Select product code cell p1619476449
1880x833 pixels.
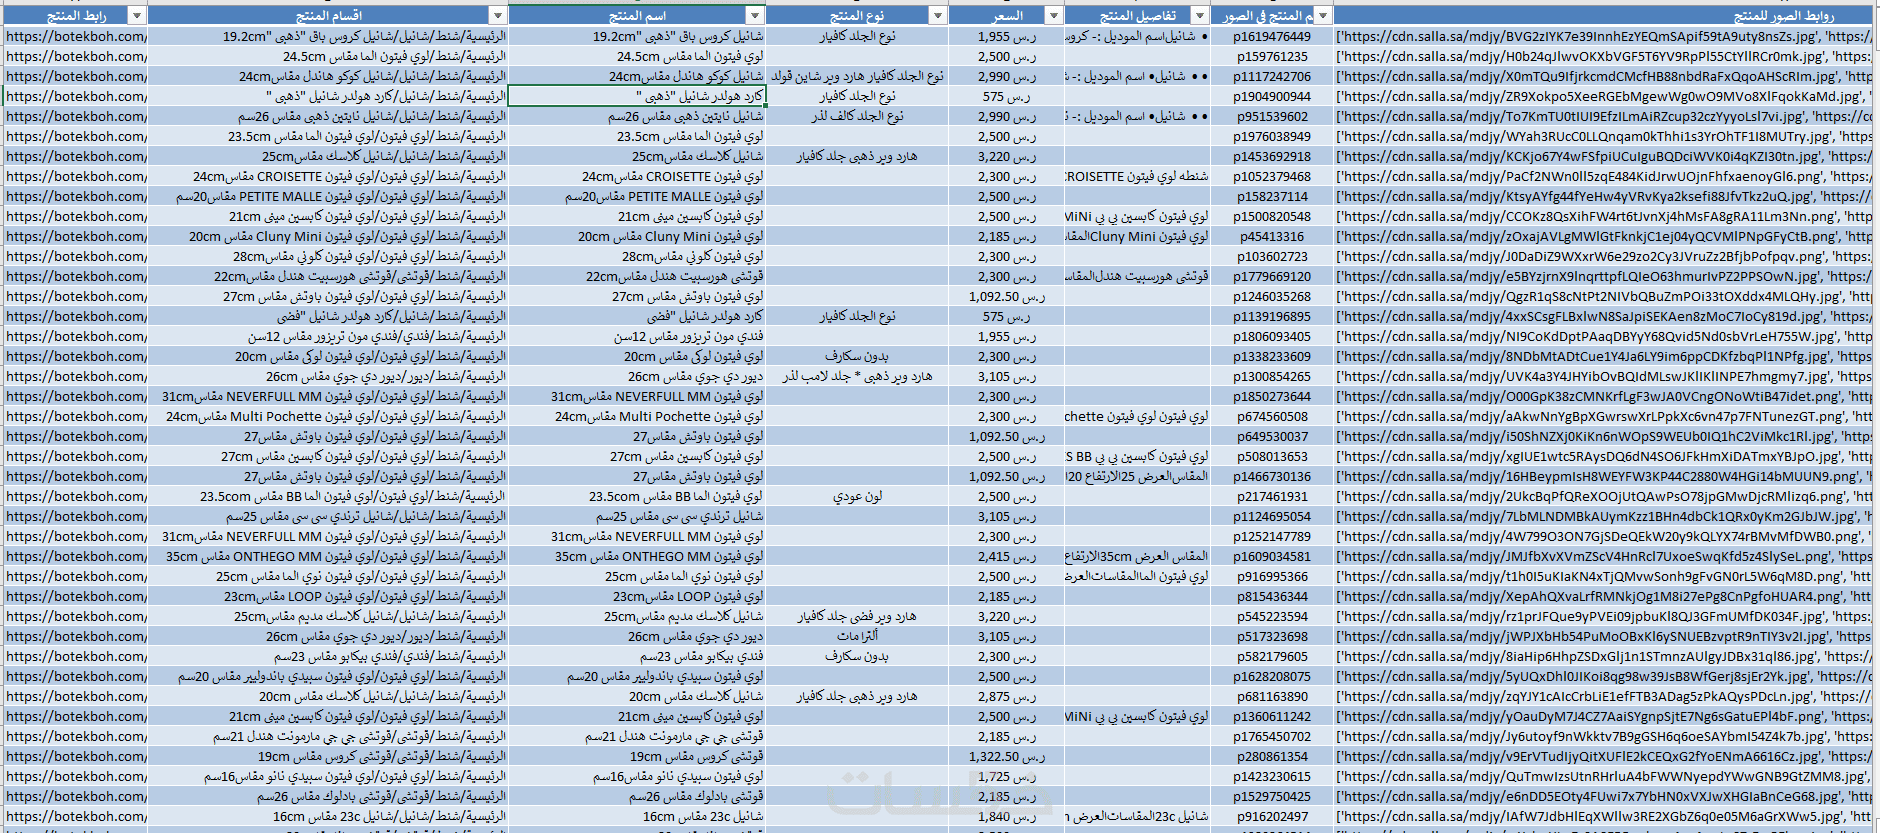point(1272,36)
